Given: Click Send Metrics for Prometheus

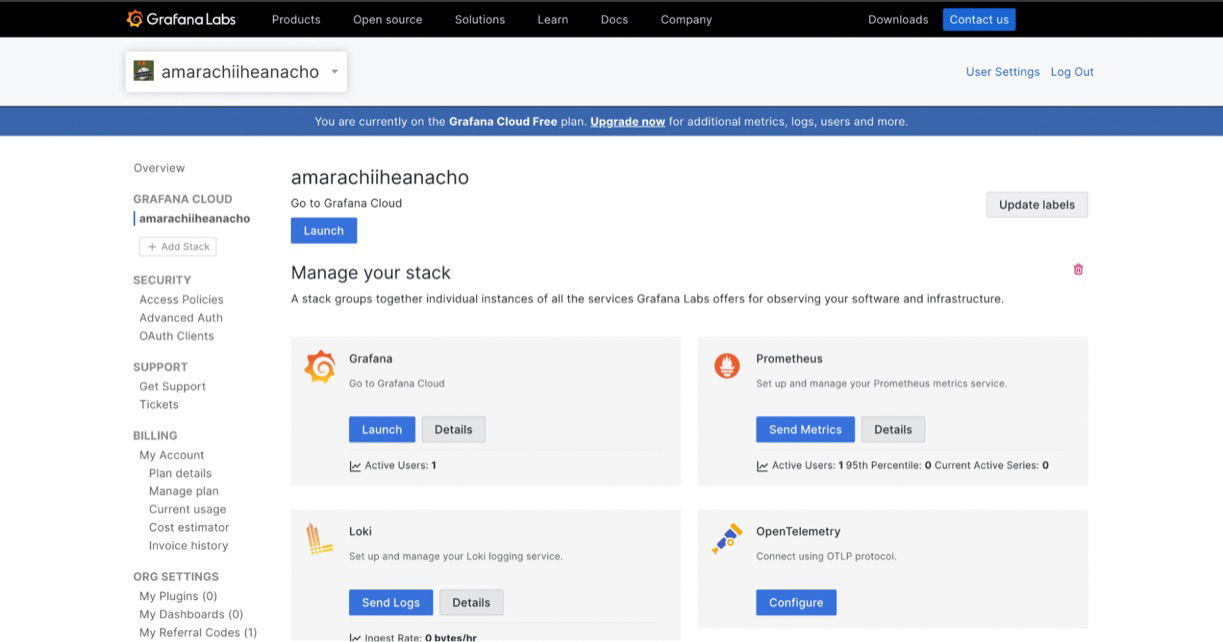Looking at the screenshot, I should (805, 429).
